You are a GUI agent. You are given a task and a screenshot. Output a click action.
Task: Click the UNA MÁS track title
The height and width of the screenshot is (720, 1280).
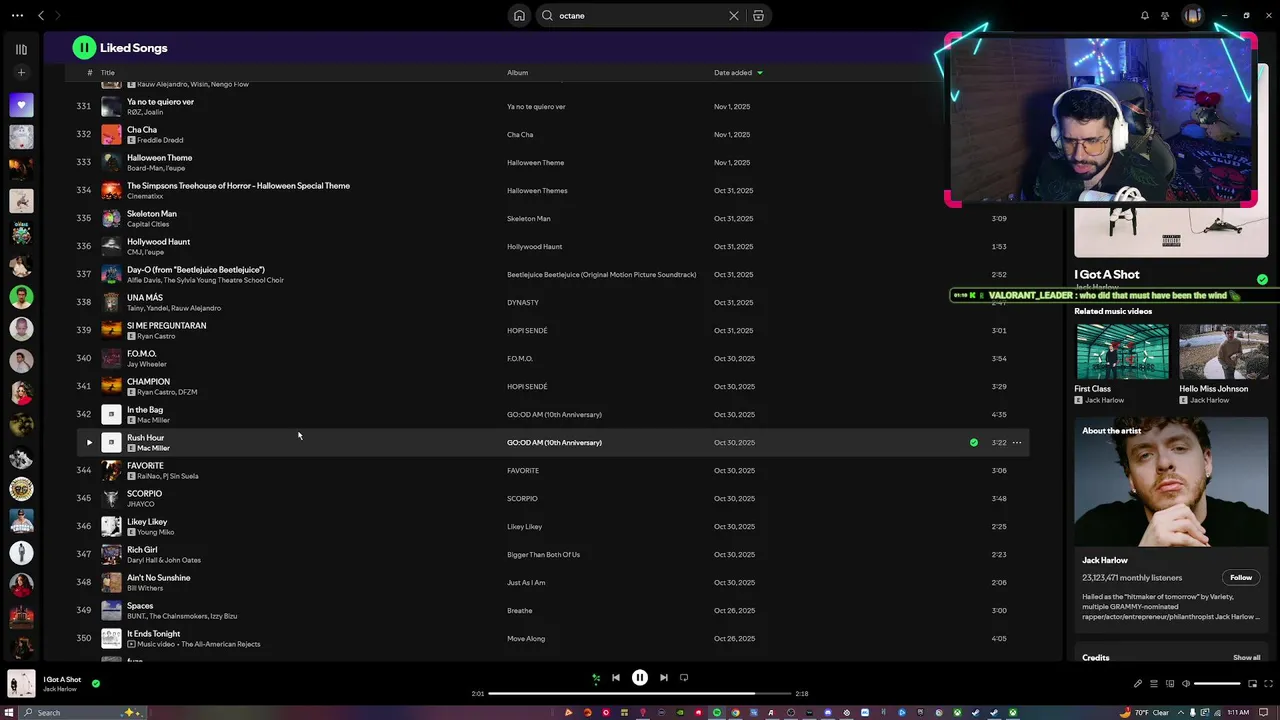144,298
